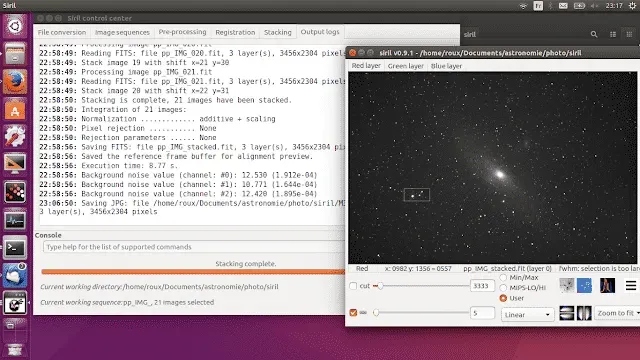The width and height of the screenshot is (640, 360).
Task: Click 'Stacking complete.' status text
Action: tap(246, 264)
